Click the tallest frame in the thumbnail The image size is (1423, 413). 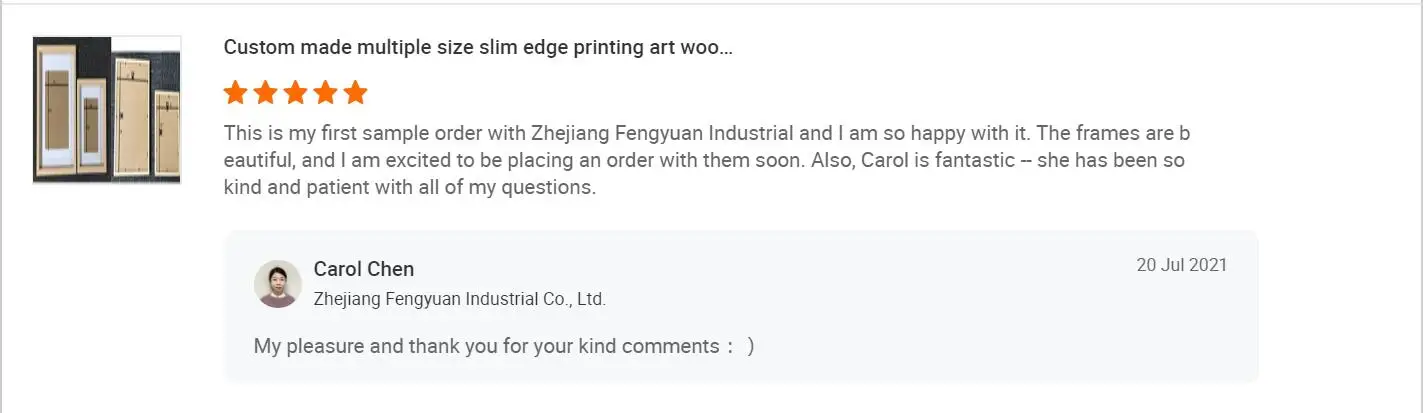pos(56,108)
